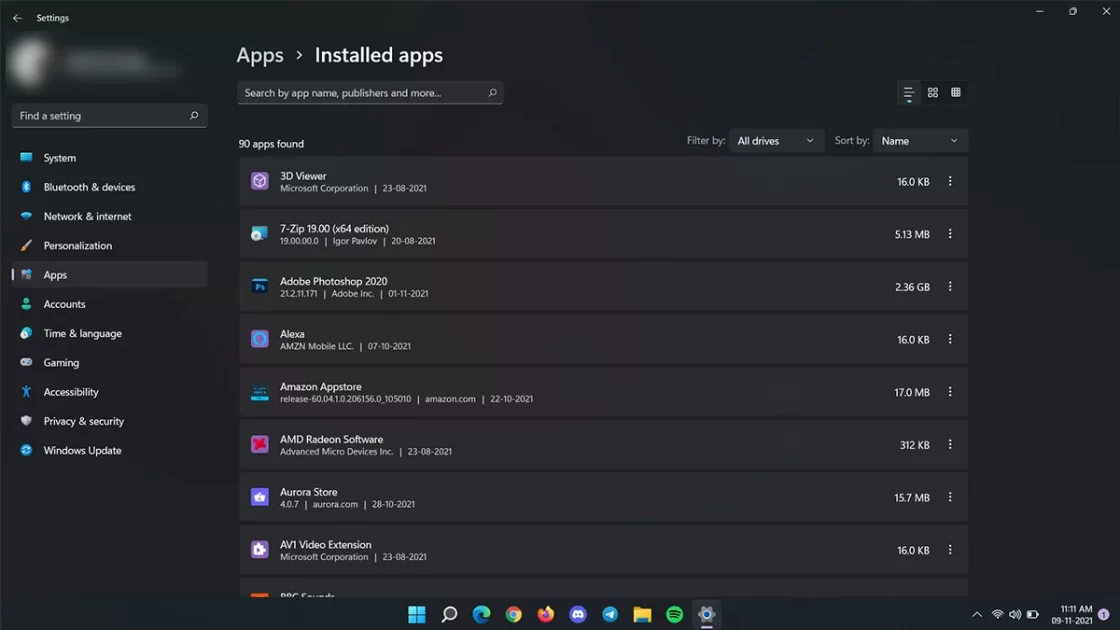Open Windows Update settings section
Viewport: 1120px width, 630px height.
[82, 451]
